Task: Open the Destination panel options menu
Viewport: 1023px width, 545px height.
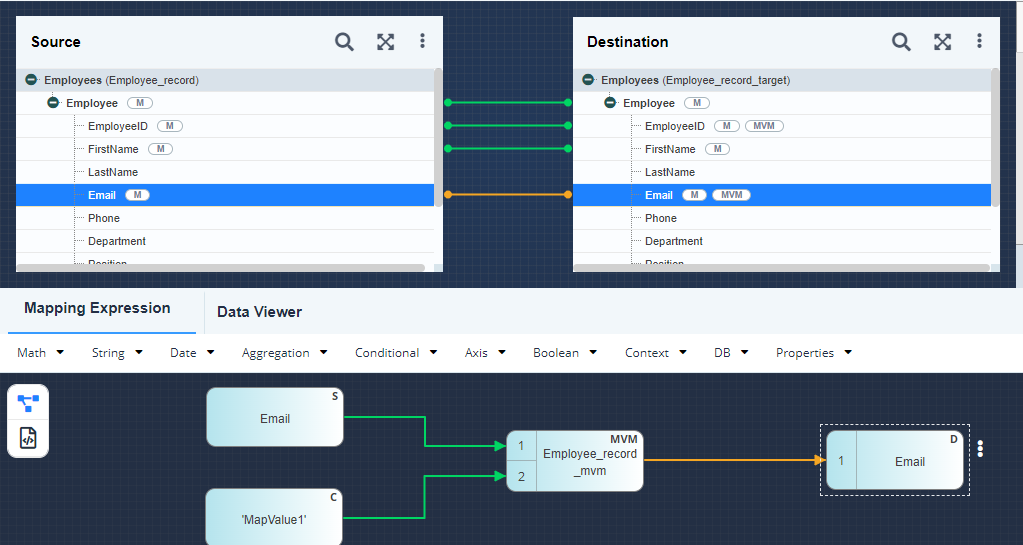Action: click(x=979, y=41)
